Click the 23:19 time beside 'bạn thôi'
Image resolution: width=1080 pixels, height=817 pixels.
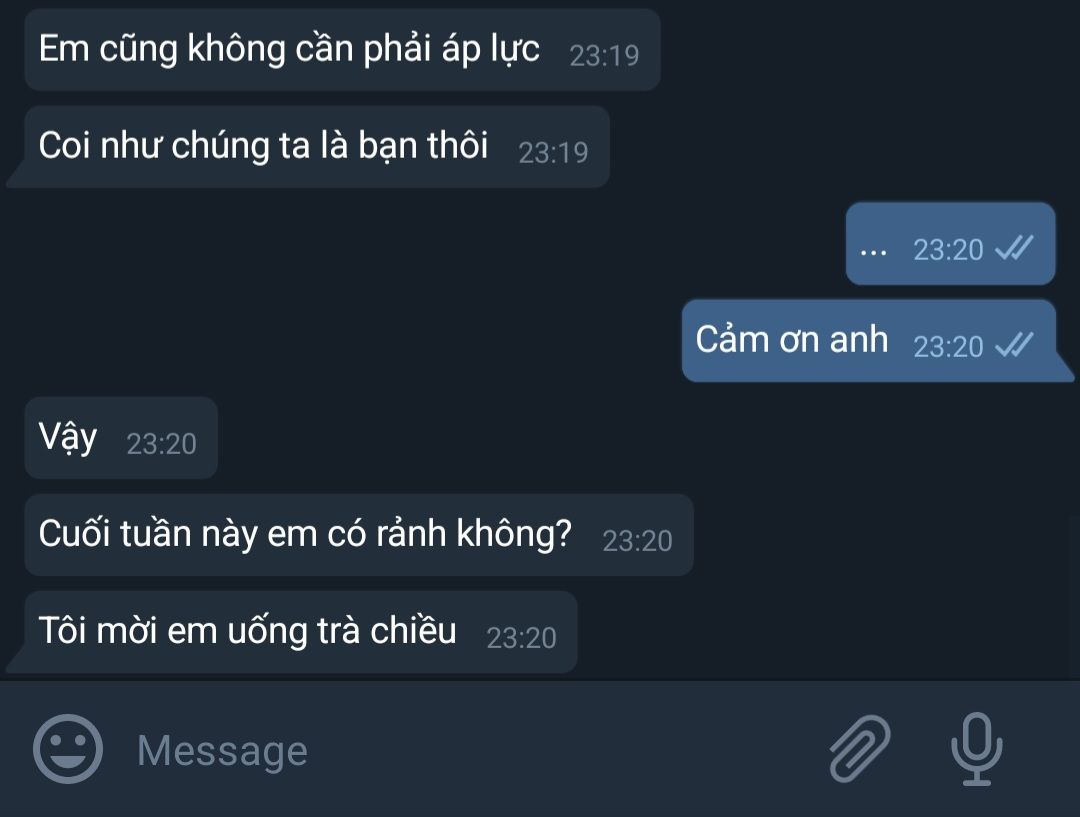point(553,153)
